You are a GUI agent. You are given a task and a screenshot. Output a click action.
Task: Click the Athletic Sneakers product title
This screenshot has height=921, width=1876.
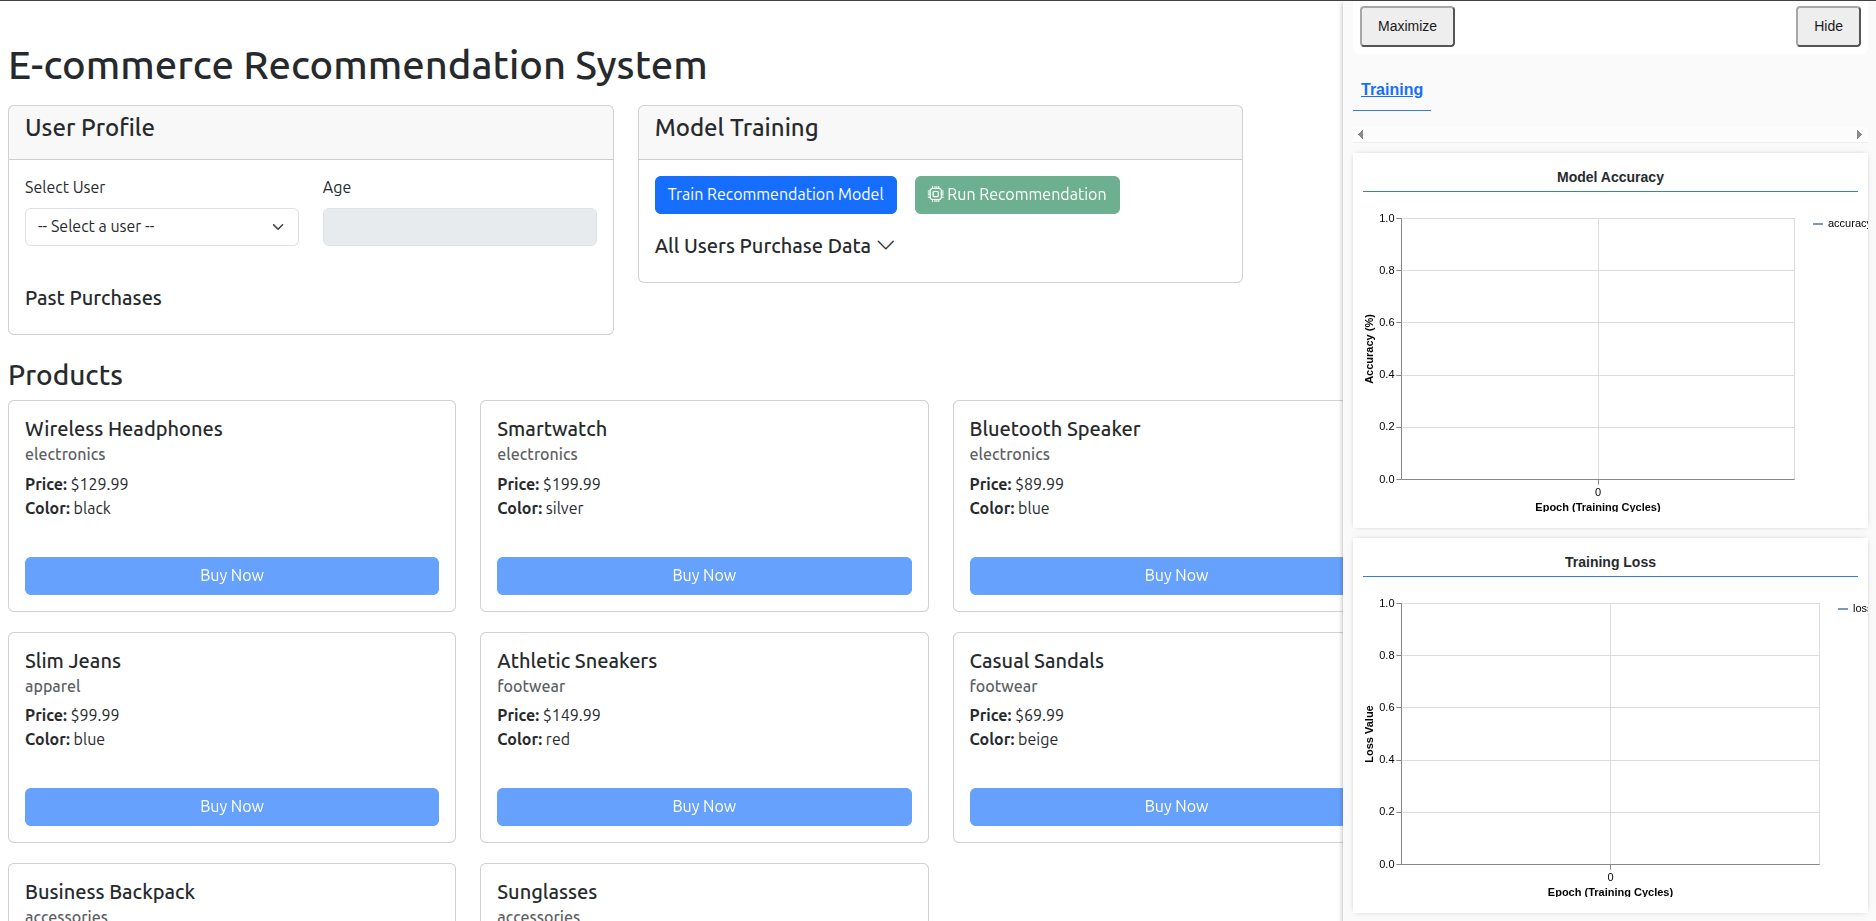tap(577, 661)
